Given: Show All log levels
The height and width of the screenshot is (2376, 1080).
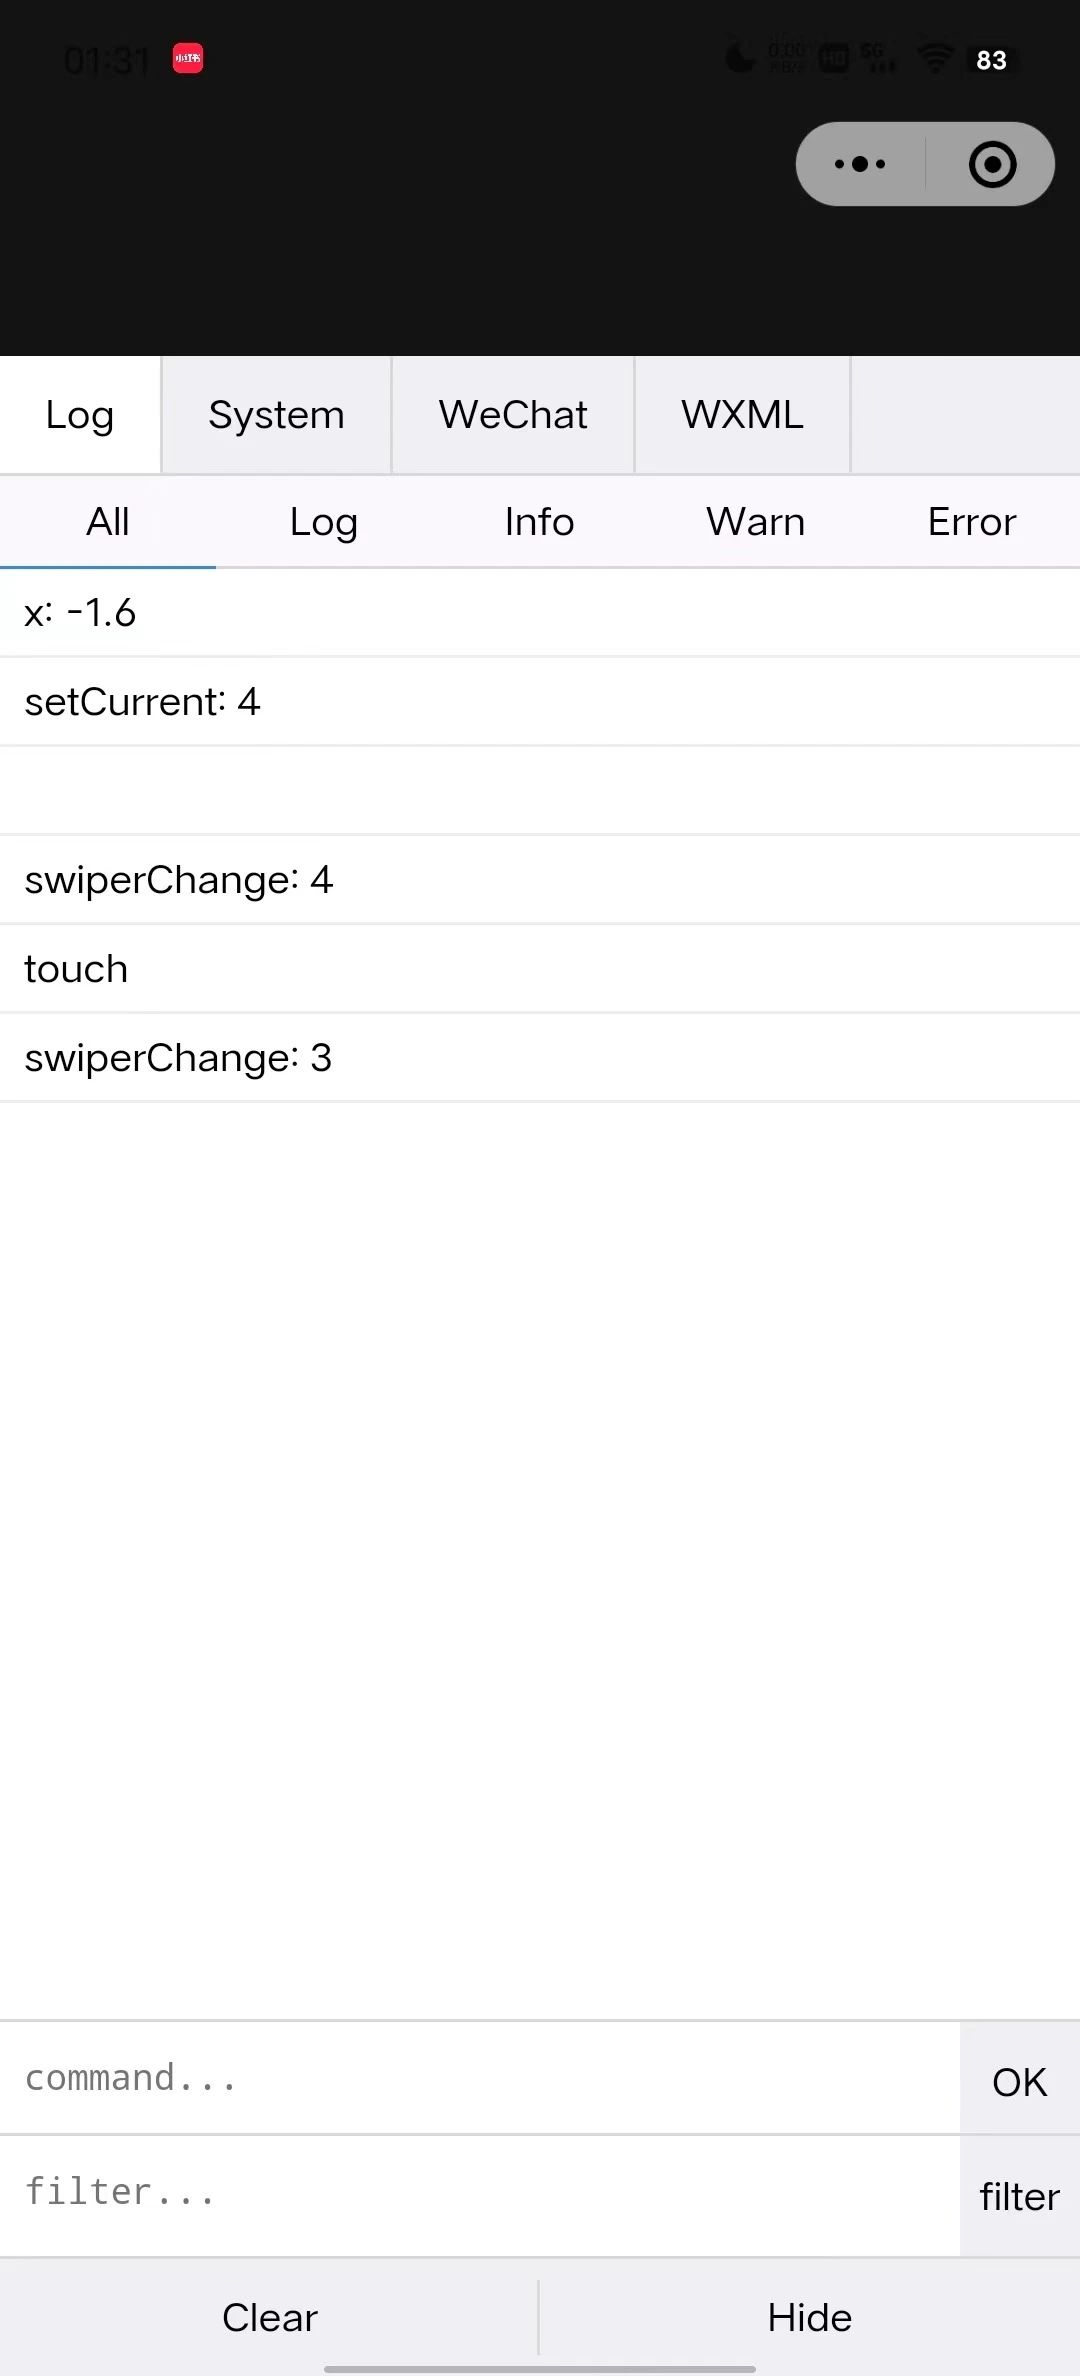Looking at the screenshot, I should click(108, 522).
